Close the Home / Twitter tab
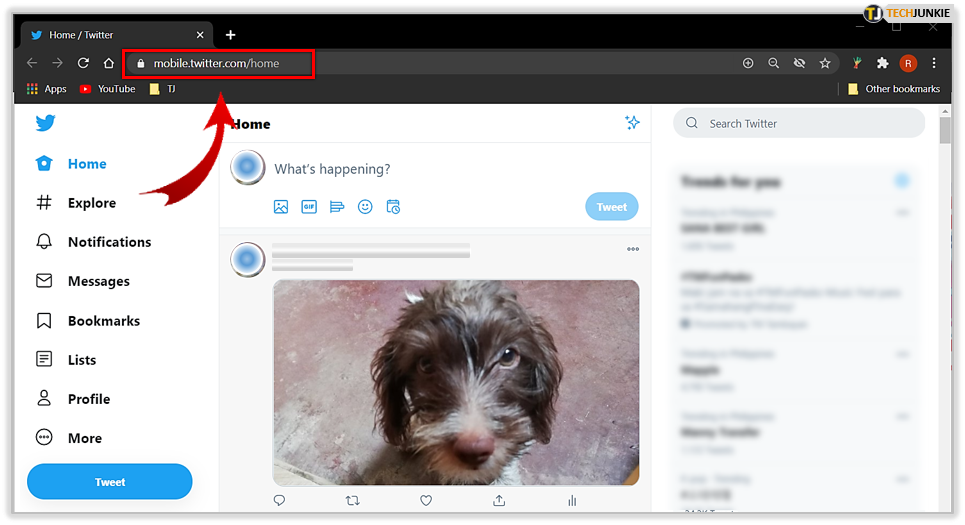 (x=200, y=35)
